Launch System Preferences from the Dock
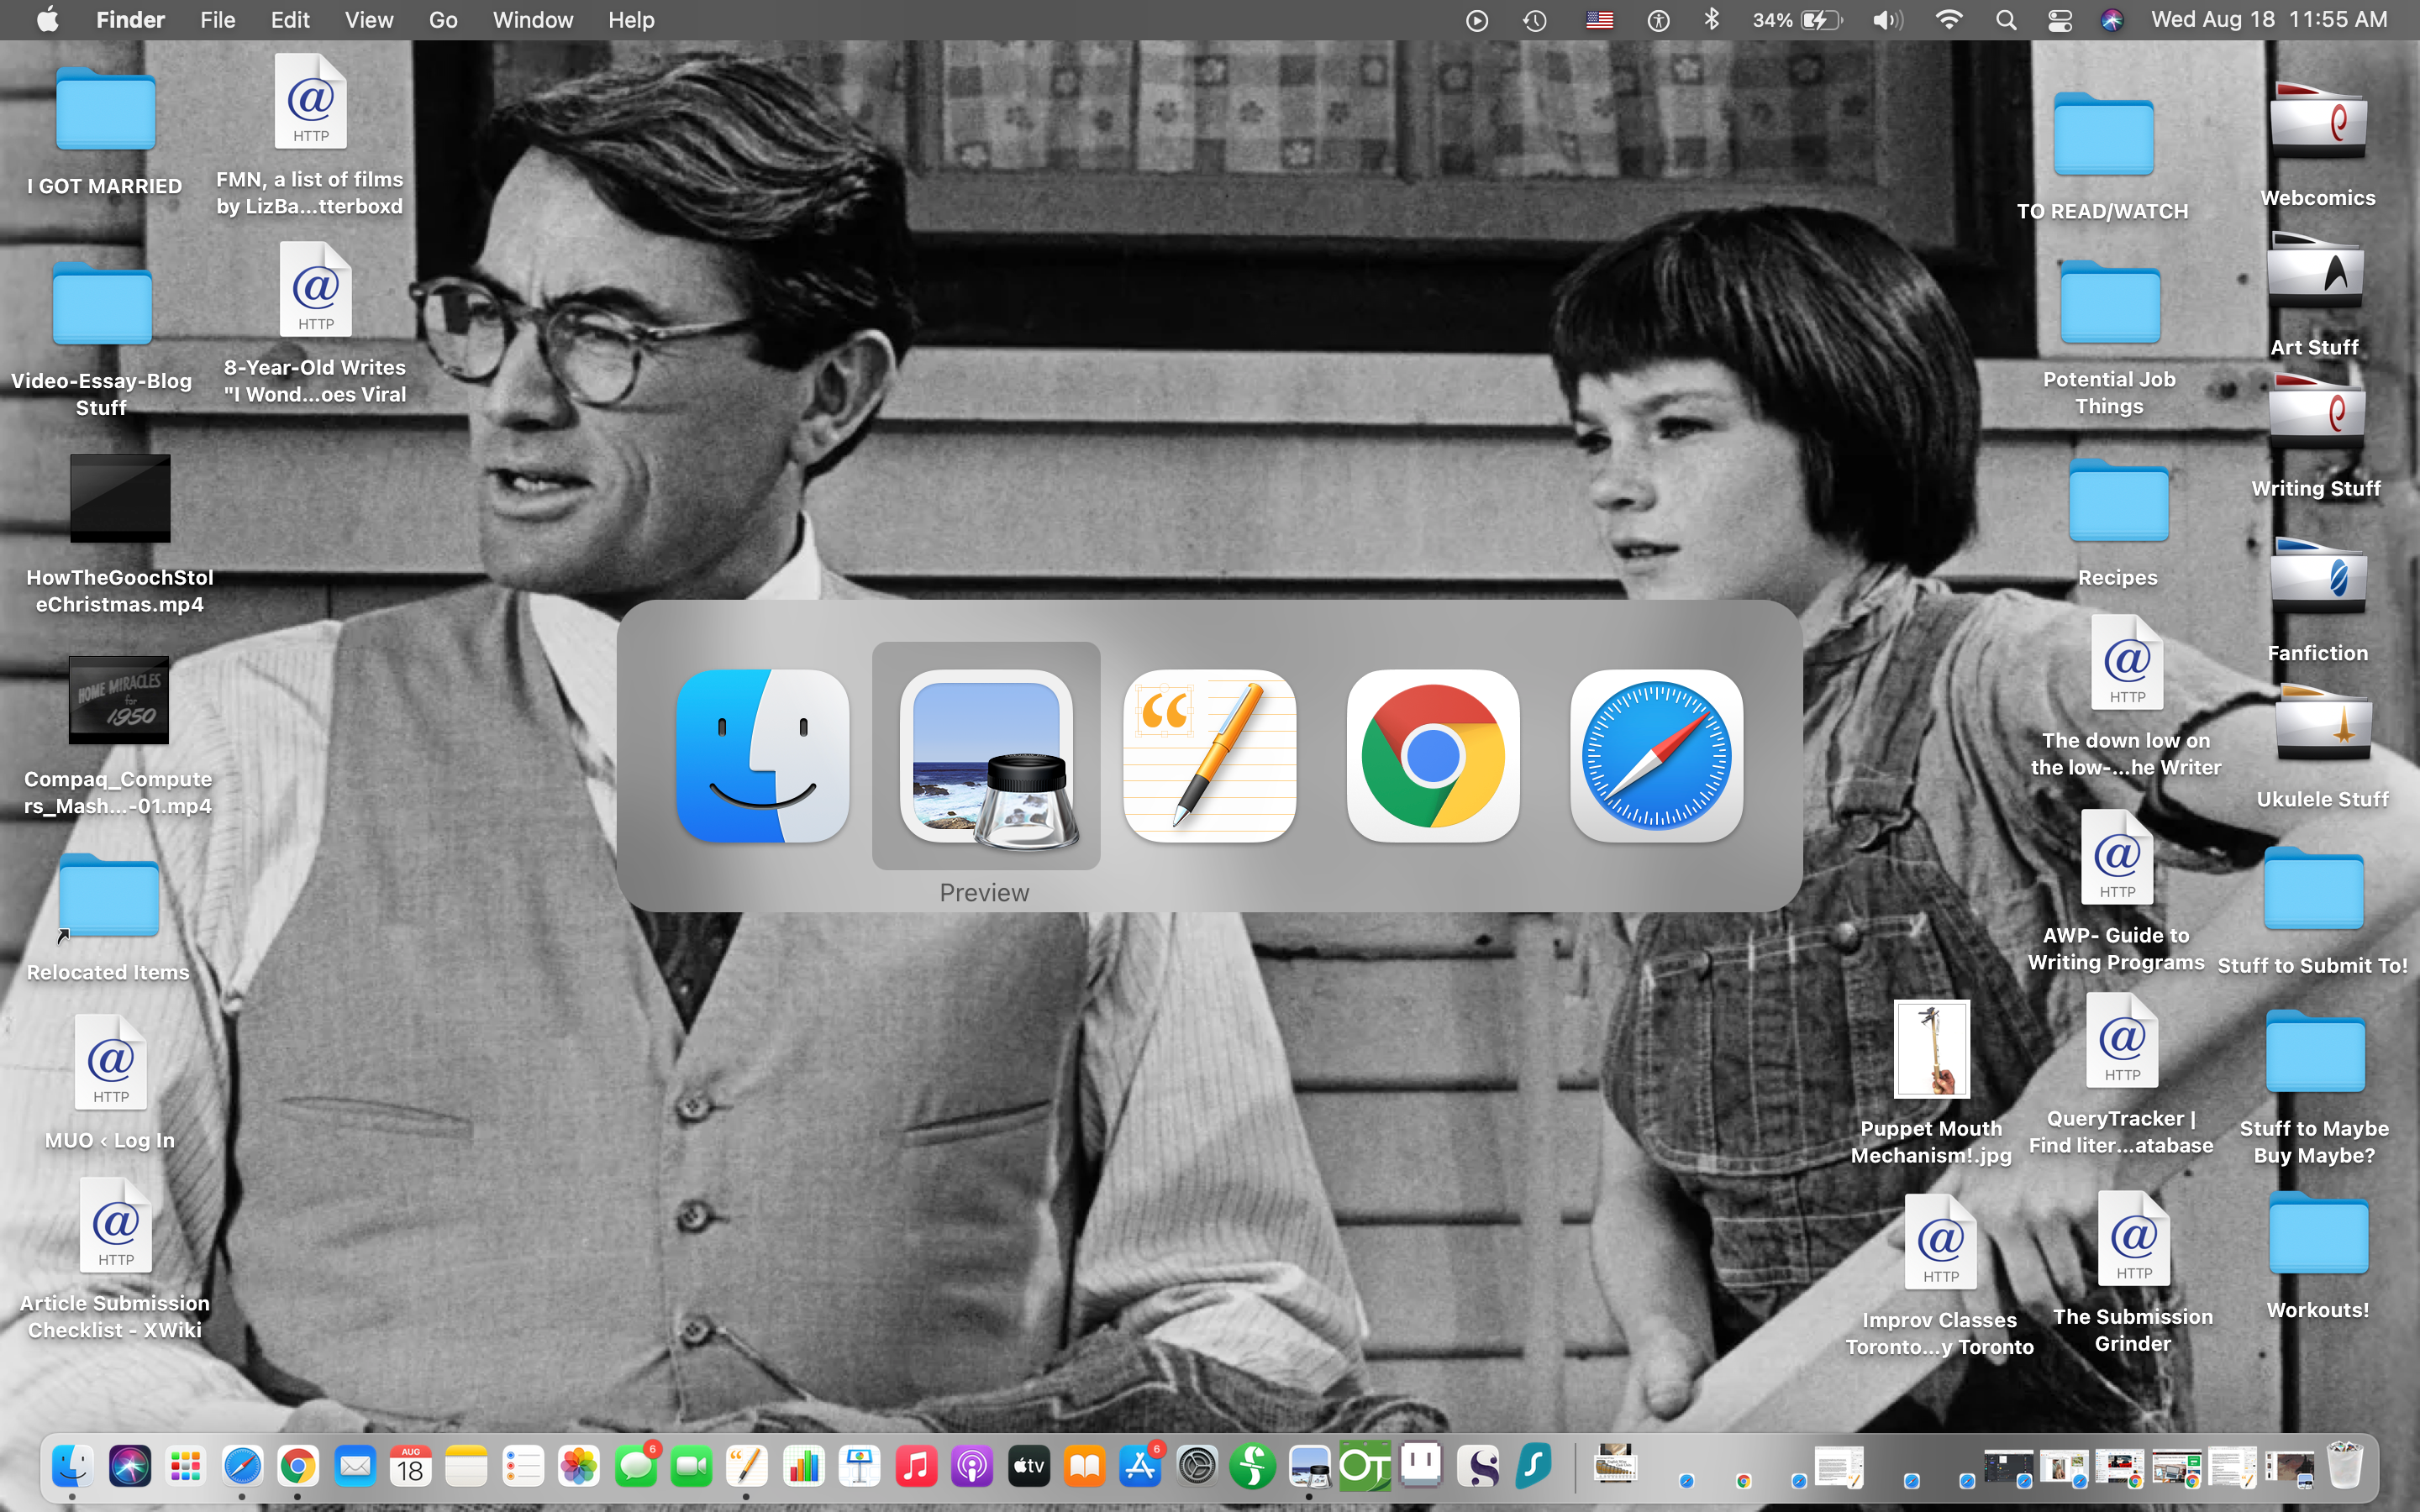The image size is (2420, 1512). pos(1196,1466)
